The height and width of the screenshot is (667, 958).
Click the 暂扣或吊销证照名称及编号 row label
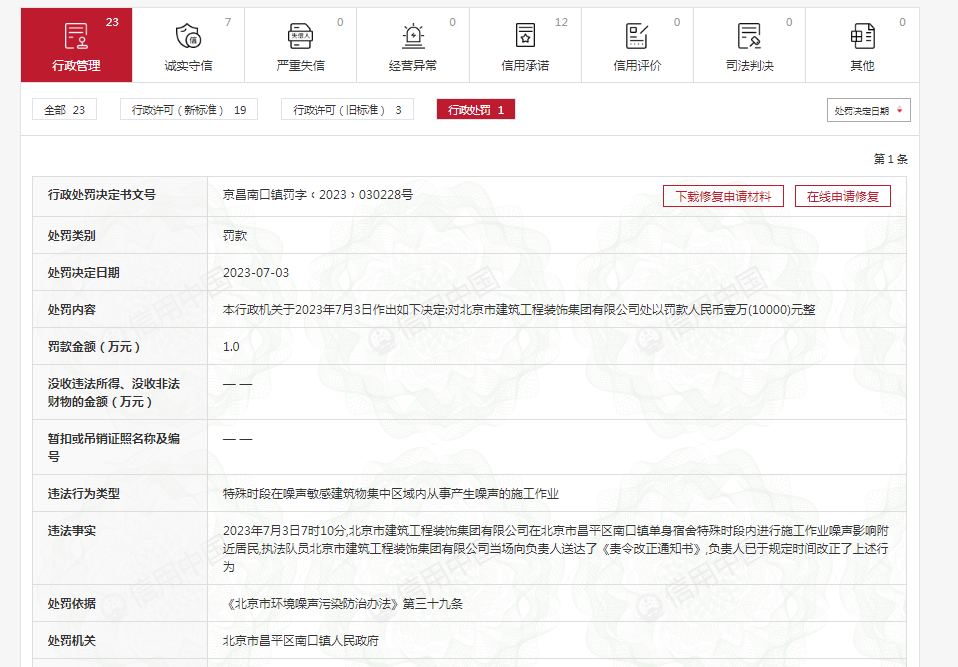tap(114, 447)
